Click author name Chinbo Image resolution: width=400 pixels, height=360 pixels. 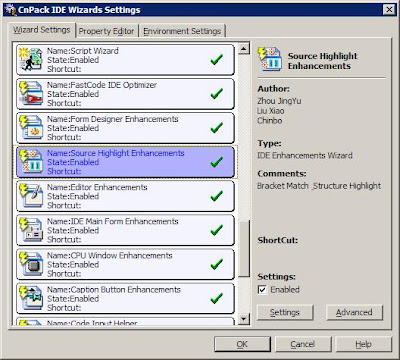point(270,121)
